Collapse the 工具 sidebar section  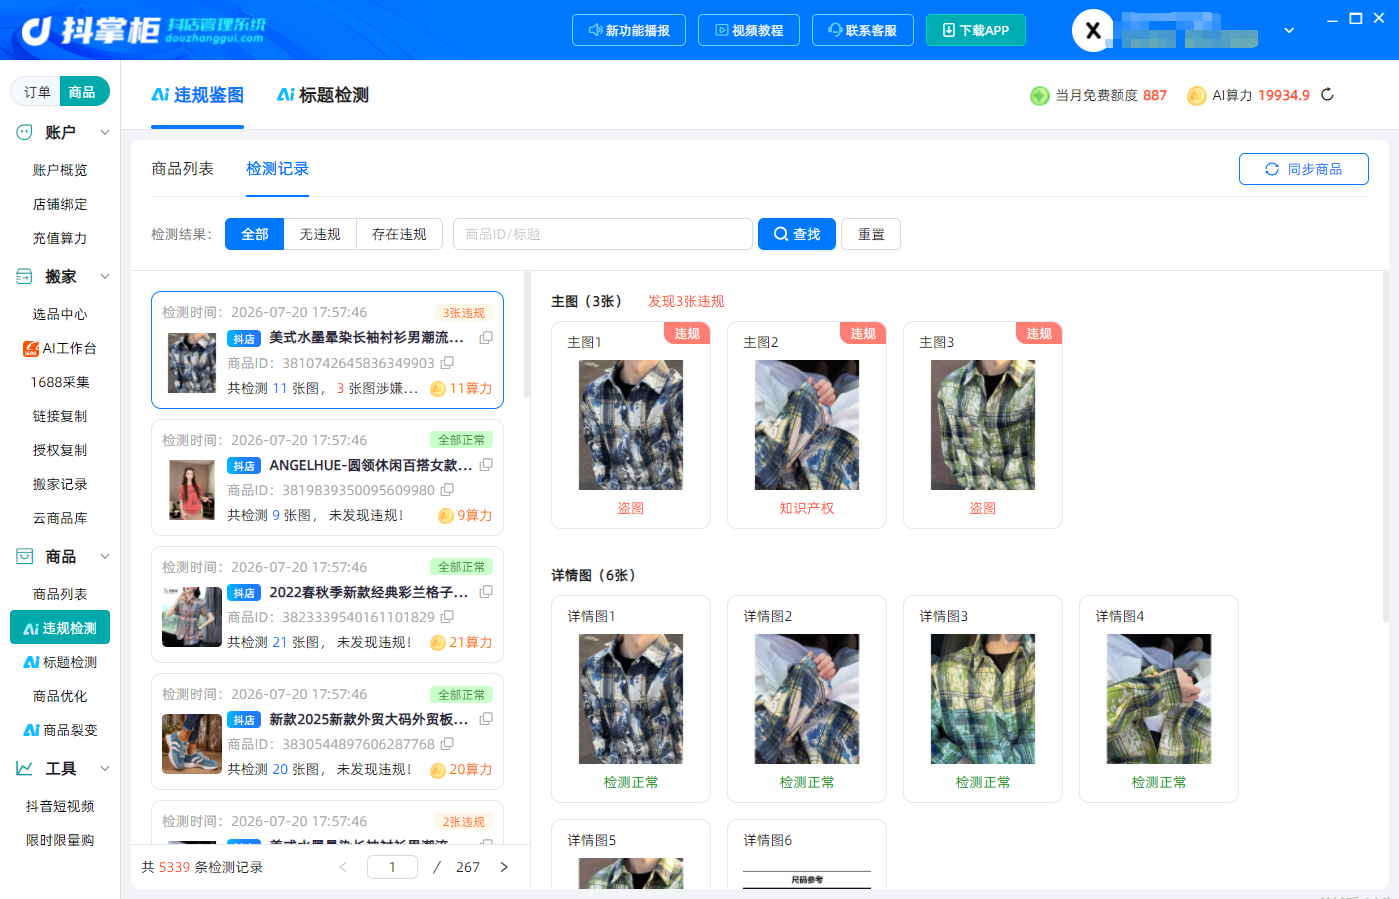(105, 768)
